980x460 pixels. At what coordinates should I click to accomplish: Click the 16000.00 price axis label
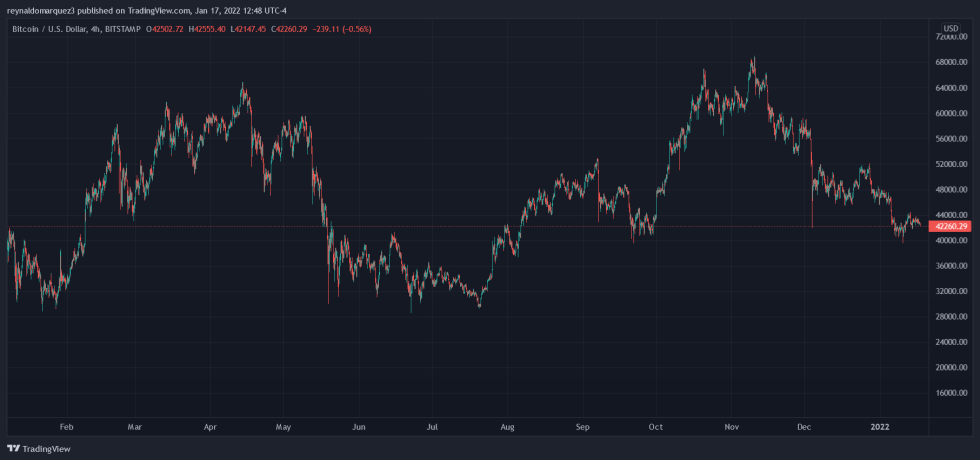949,393
